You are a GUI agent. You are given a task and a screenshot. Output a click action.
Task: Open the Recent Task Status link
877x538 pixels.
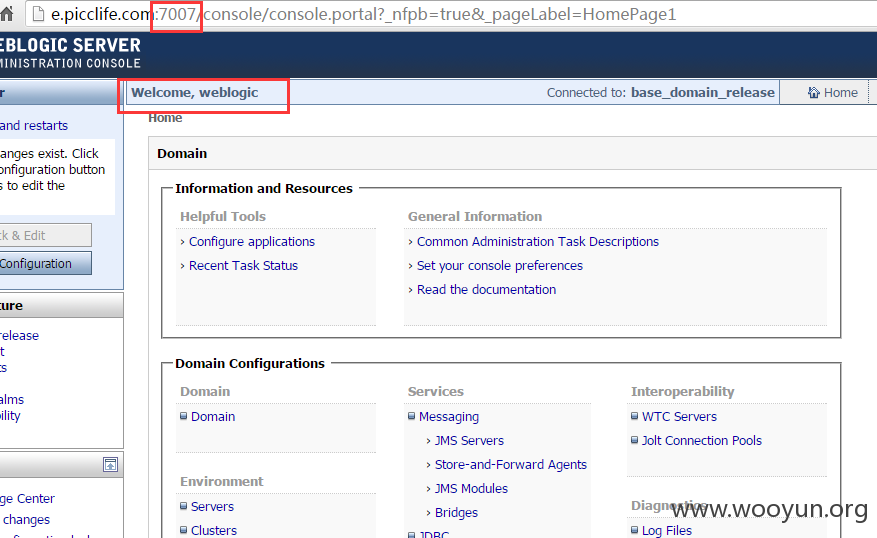point(243,266)
